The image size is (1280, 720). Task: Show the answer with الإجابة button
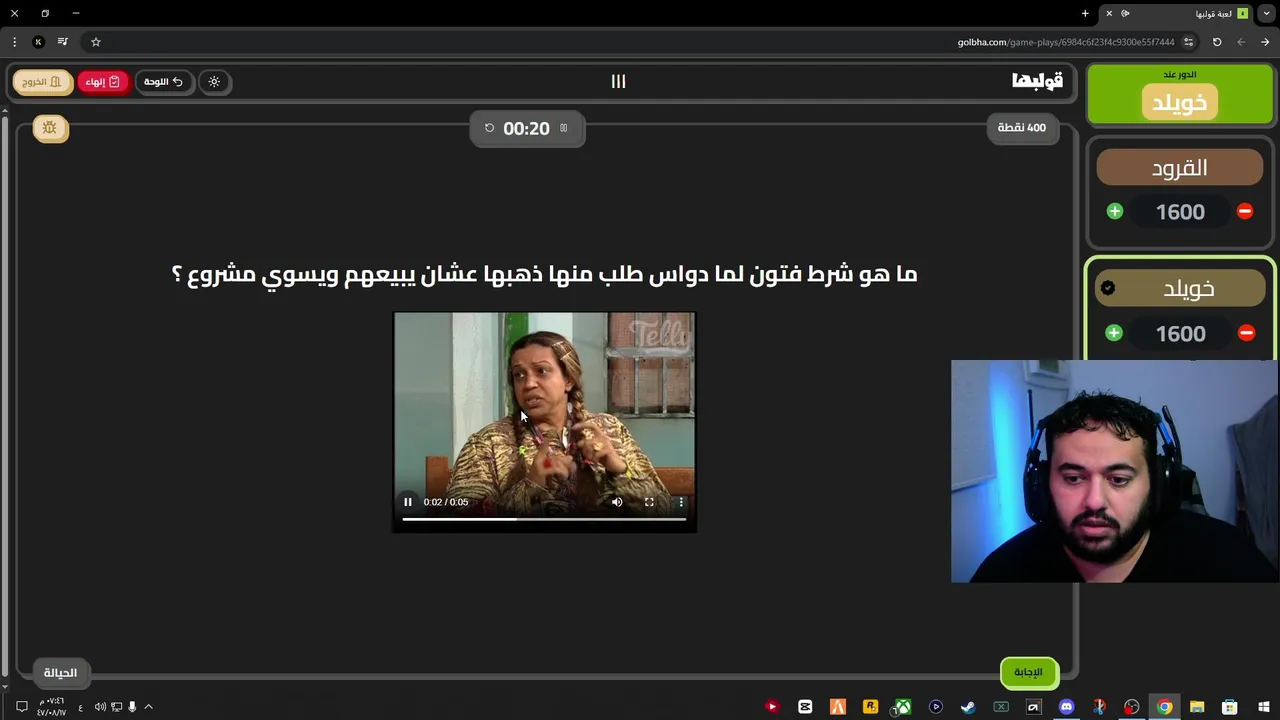pyautogui.click(x=1028, y=672)
